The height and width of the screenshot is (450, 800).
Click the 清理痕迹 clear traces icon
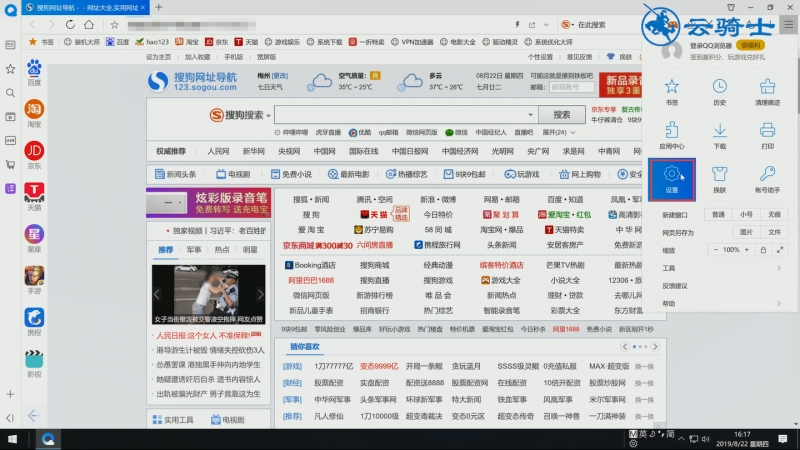coord(767,91)
